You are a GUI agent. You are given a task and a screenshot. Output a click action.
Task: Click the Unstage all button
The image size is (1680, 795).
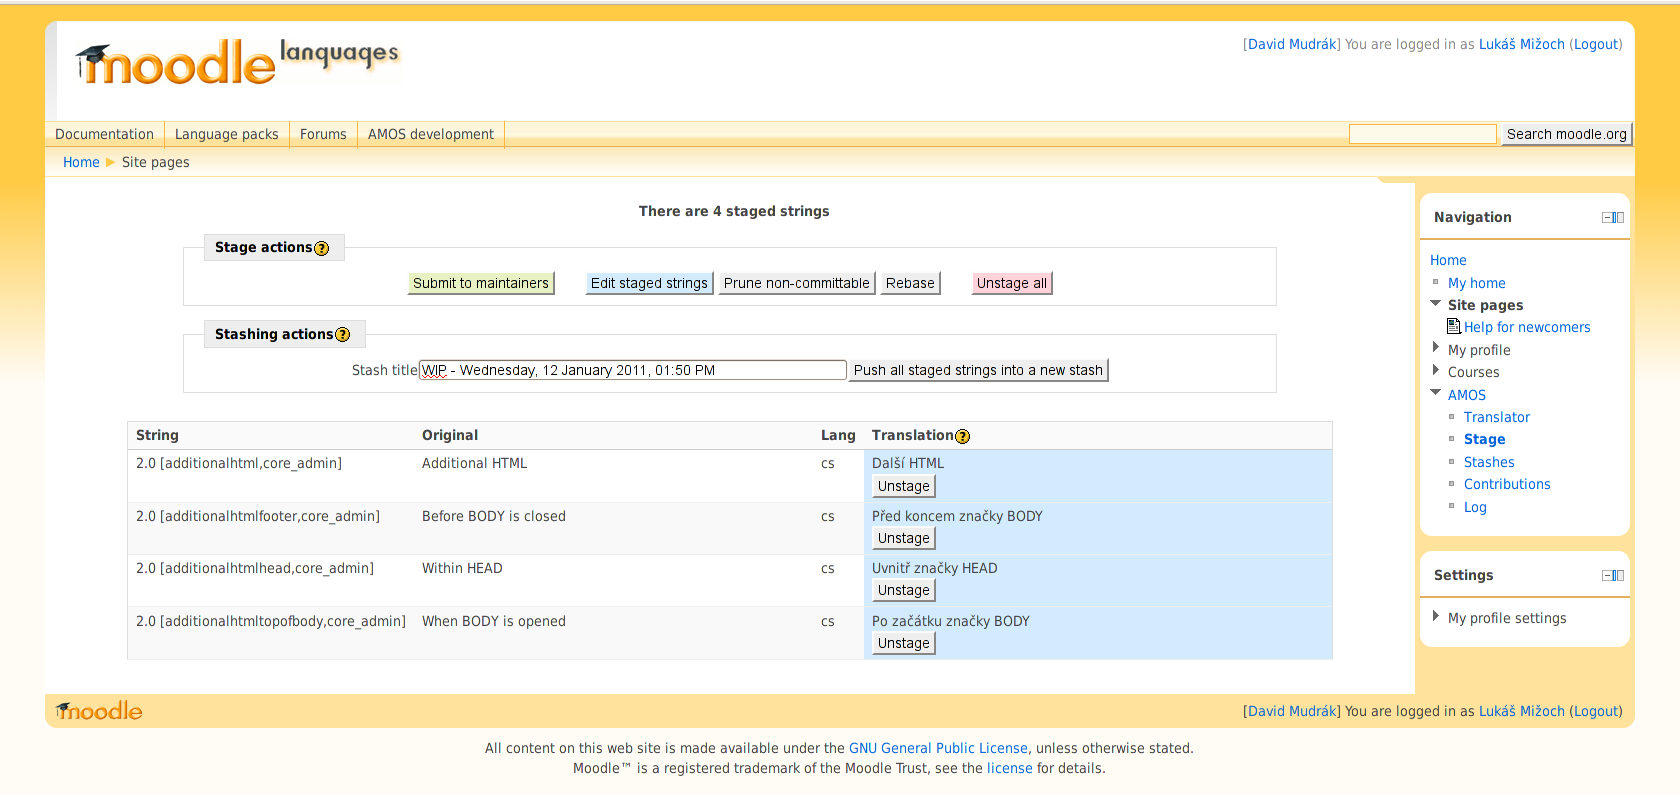point(1012,283)
